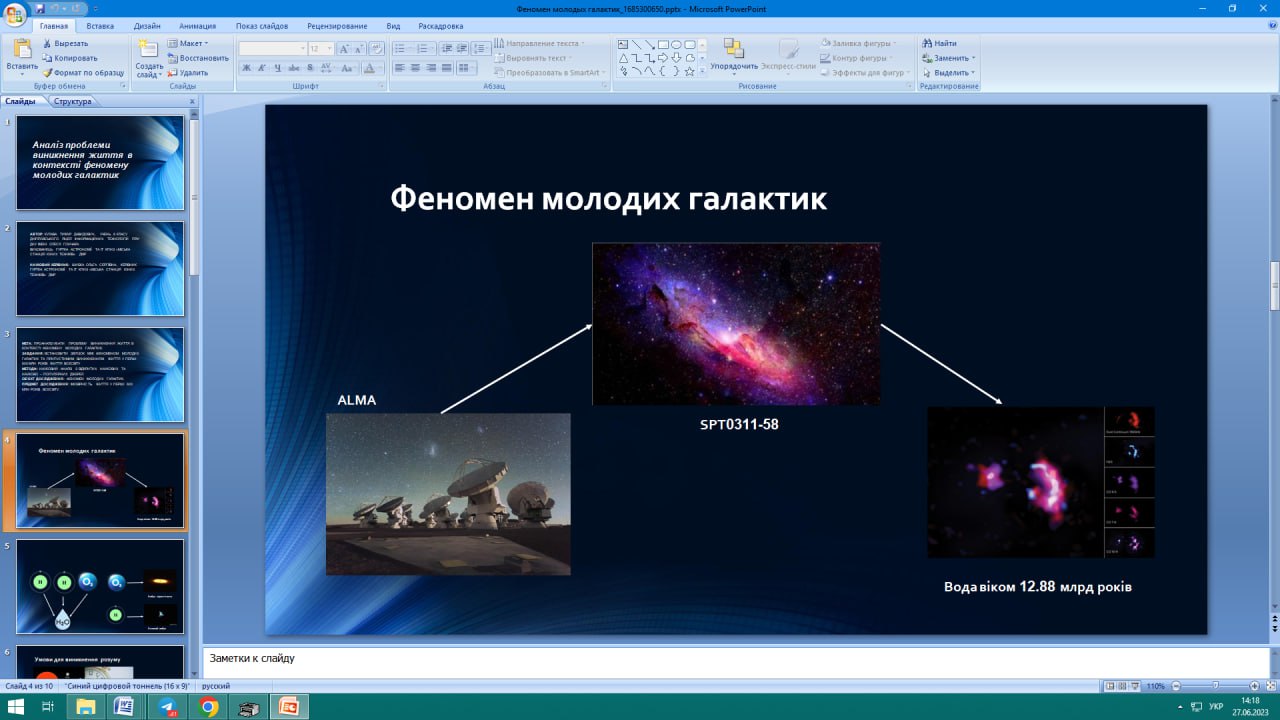1280x720 pixels.
Task: Click the zoom slider handle in status bar
Action: point(1215,686)
